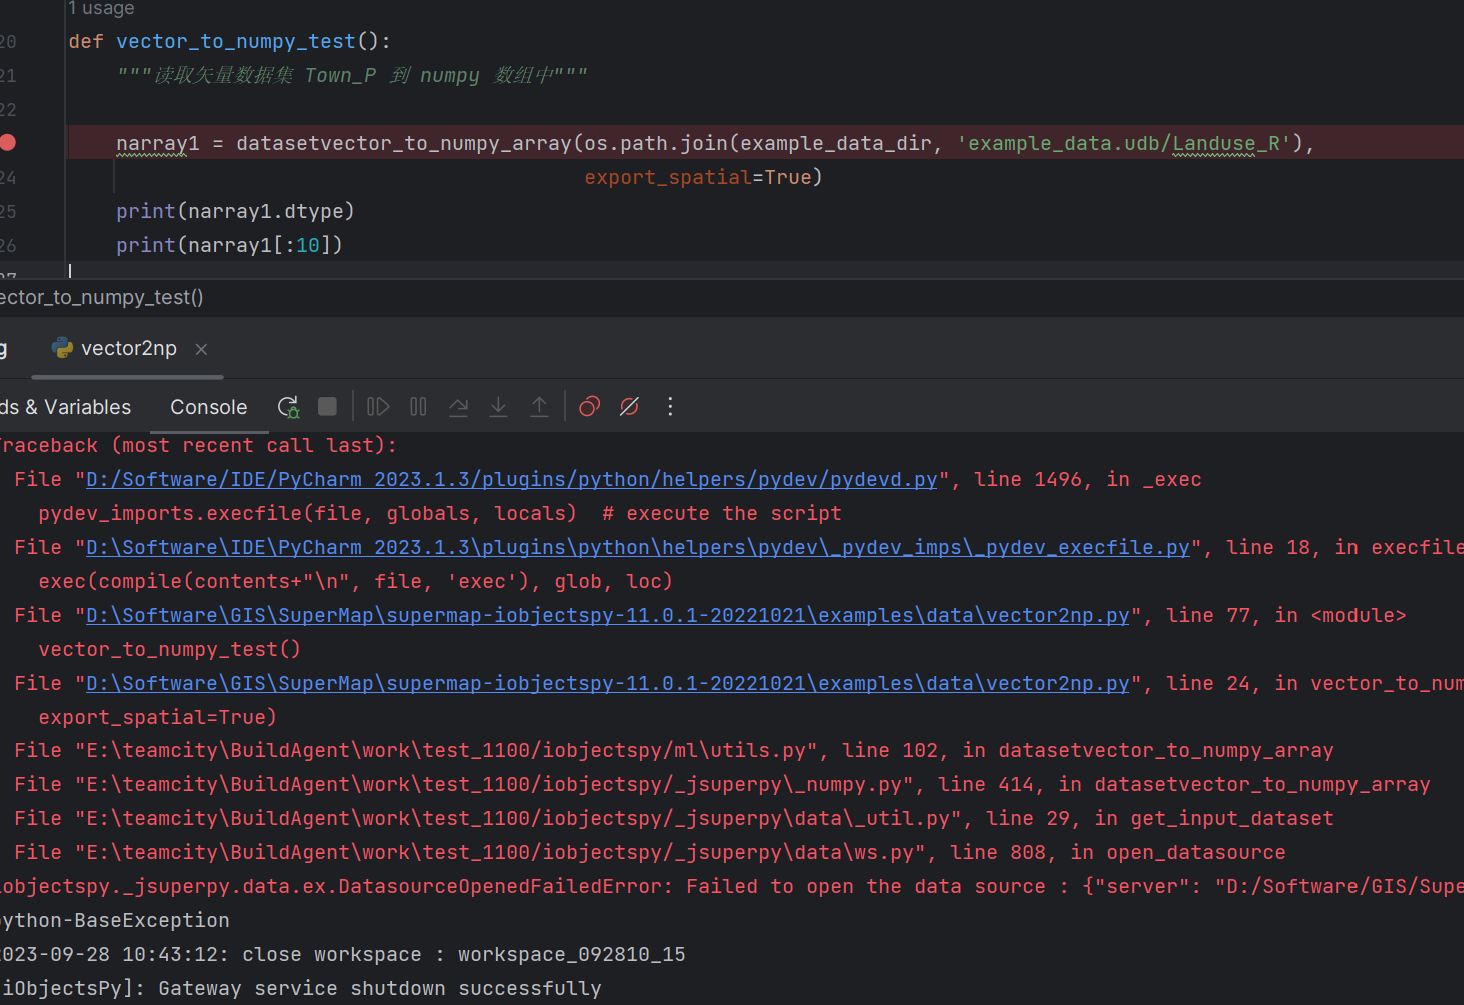Click the print(narray1[:10]) line
This screenshot has width=1464, height=1005.
click(x=229, y=245)
